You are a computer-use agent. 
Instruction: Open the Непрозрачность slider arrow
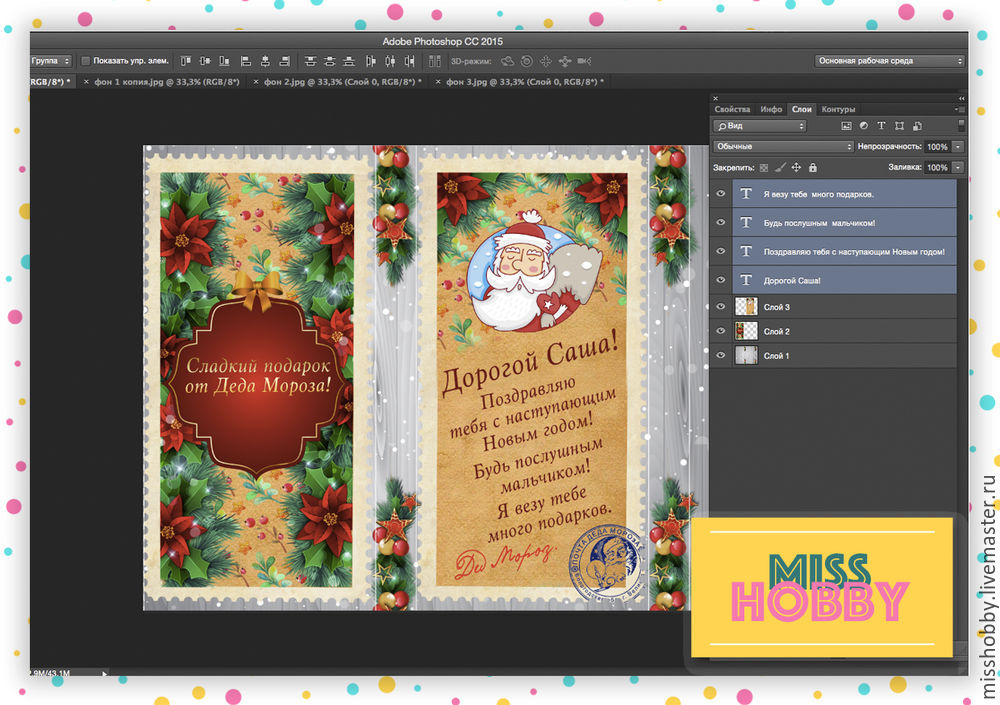(957, 147)
